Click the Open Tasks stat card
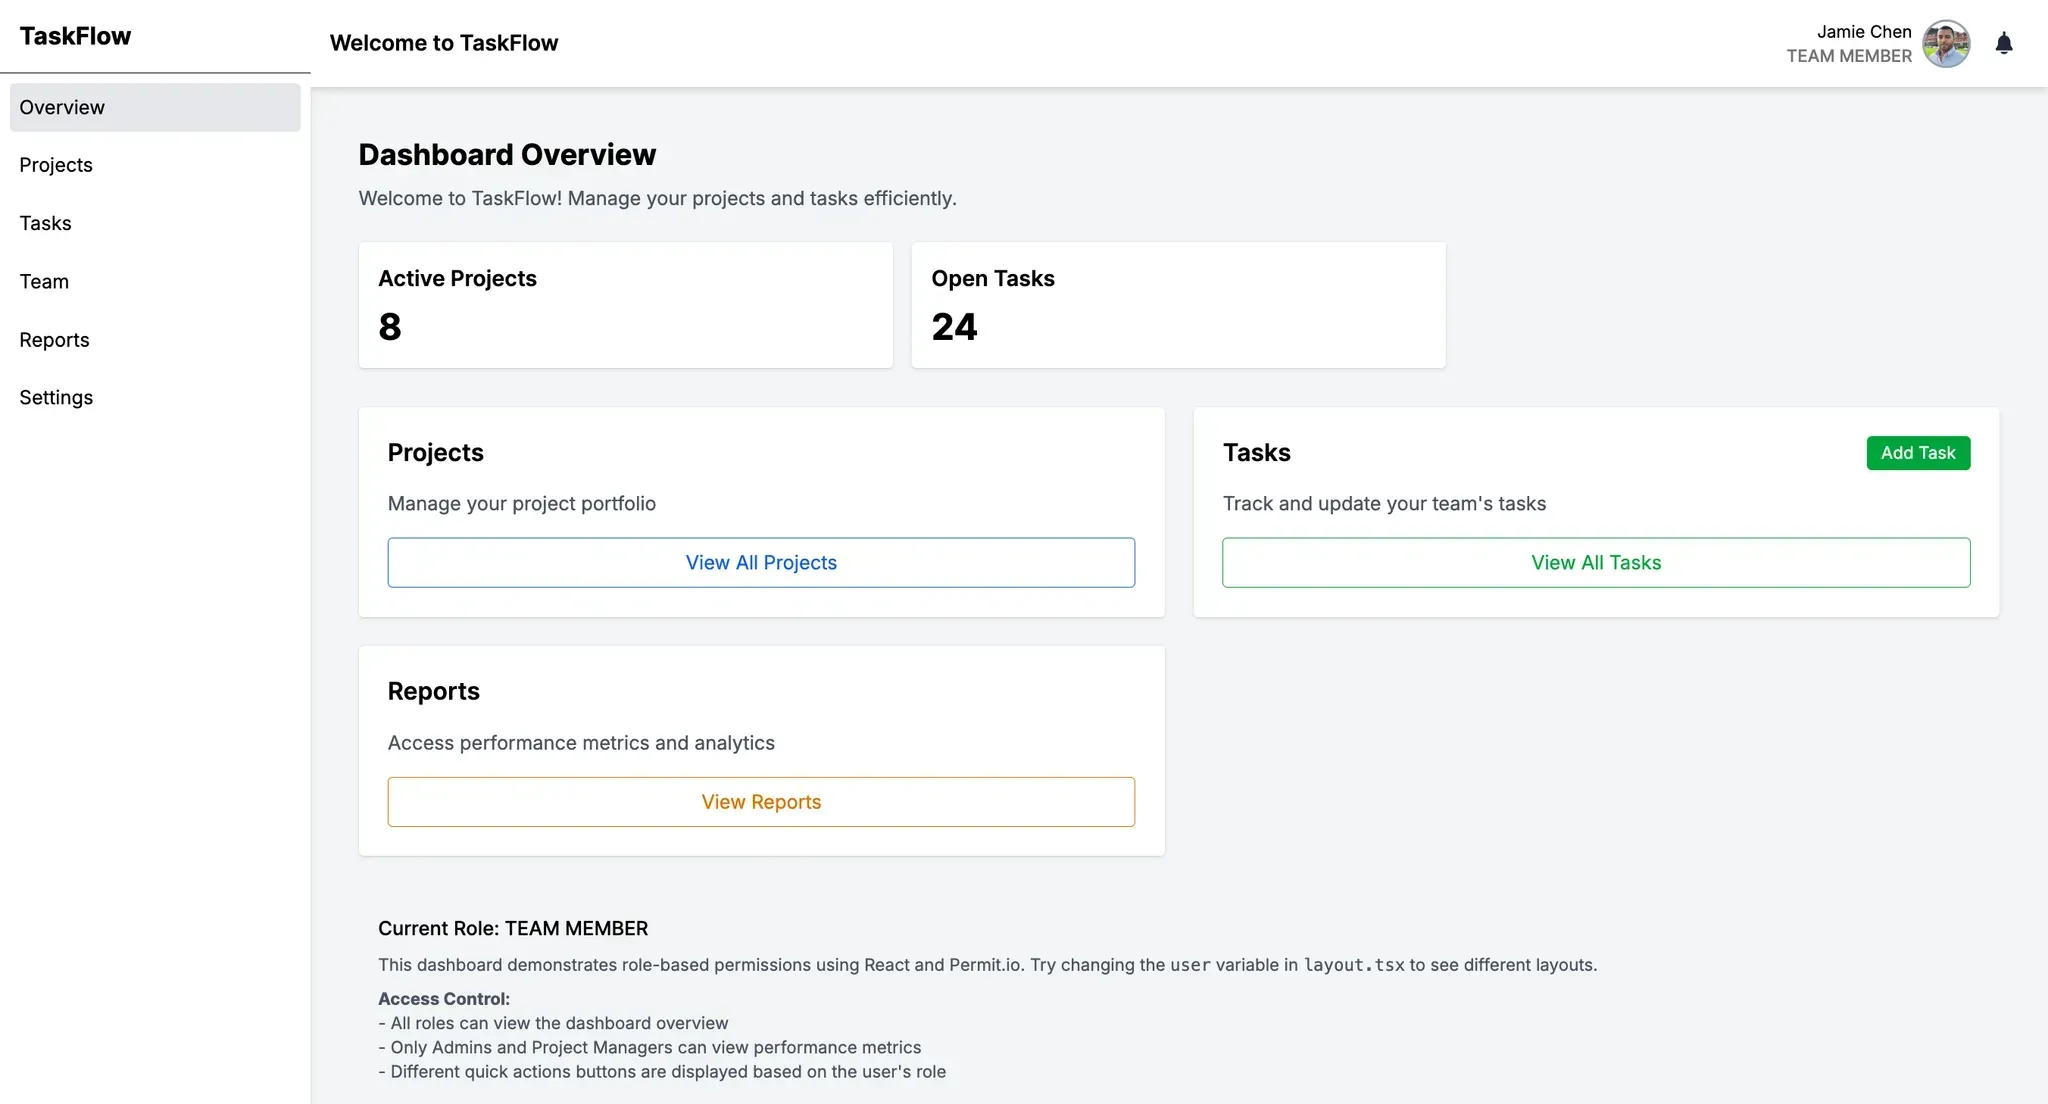 point(1178,305)
